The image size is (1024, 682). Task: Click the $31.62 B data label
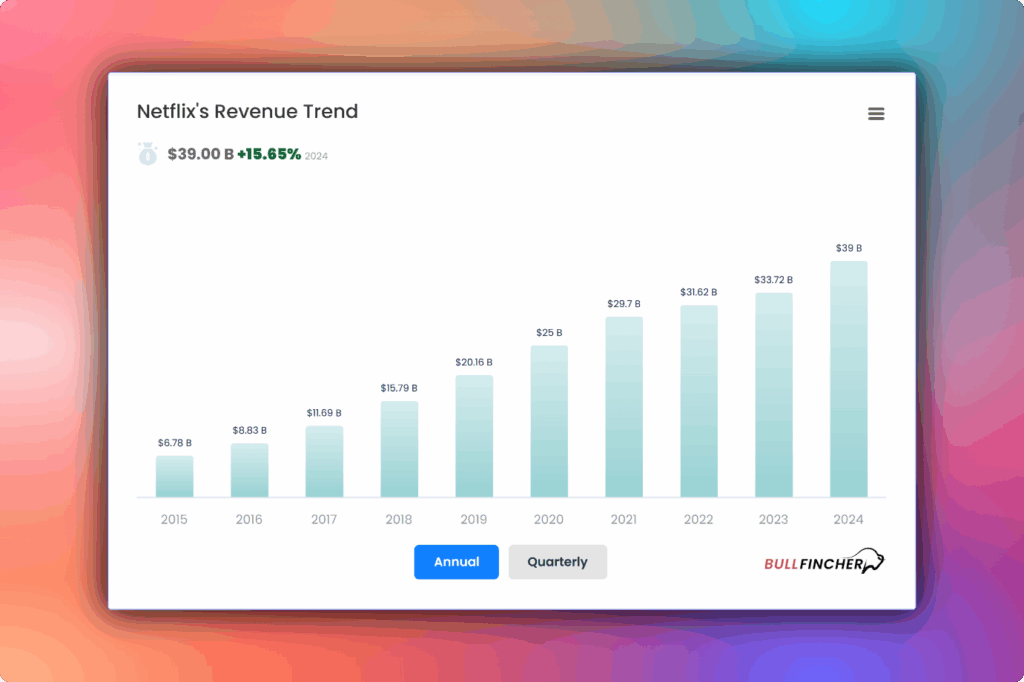tap(699, 292)
